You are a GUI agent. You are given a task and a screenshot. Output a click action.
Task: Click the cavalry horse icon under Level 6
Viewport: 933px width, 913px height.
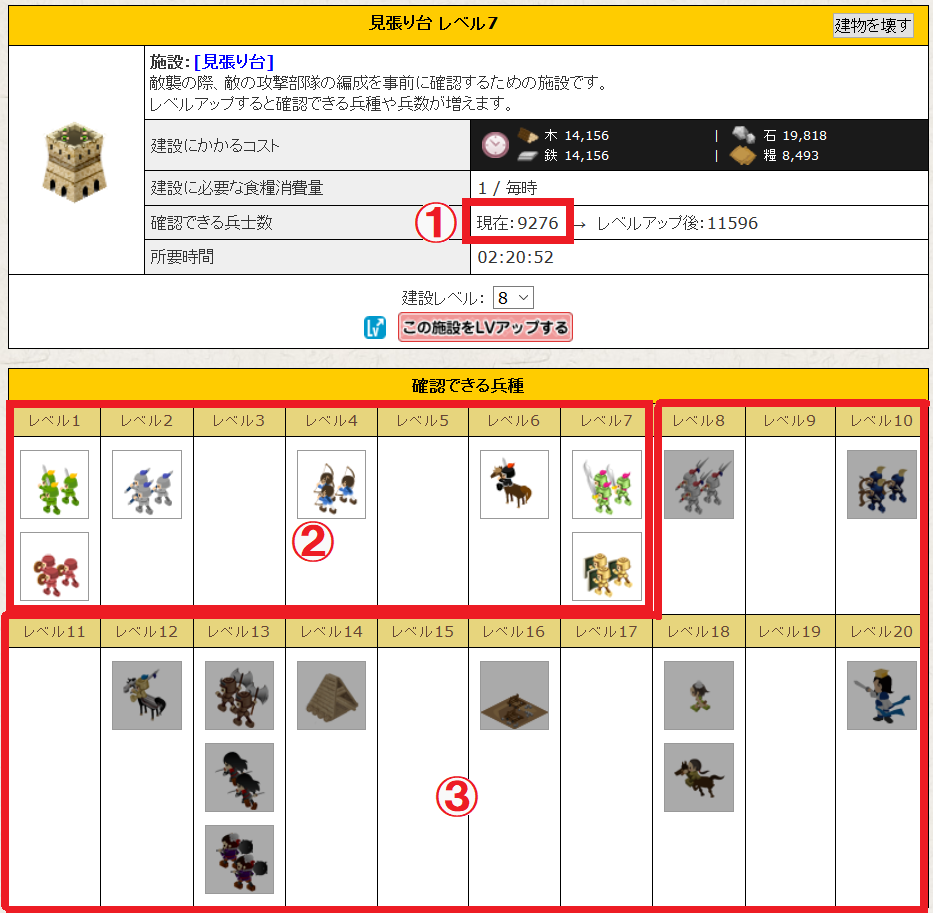(x=514, y=484)
